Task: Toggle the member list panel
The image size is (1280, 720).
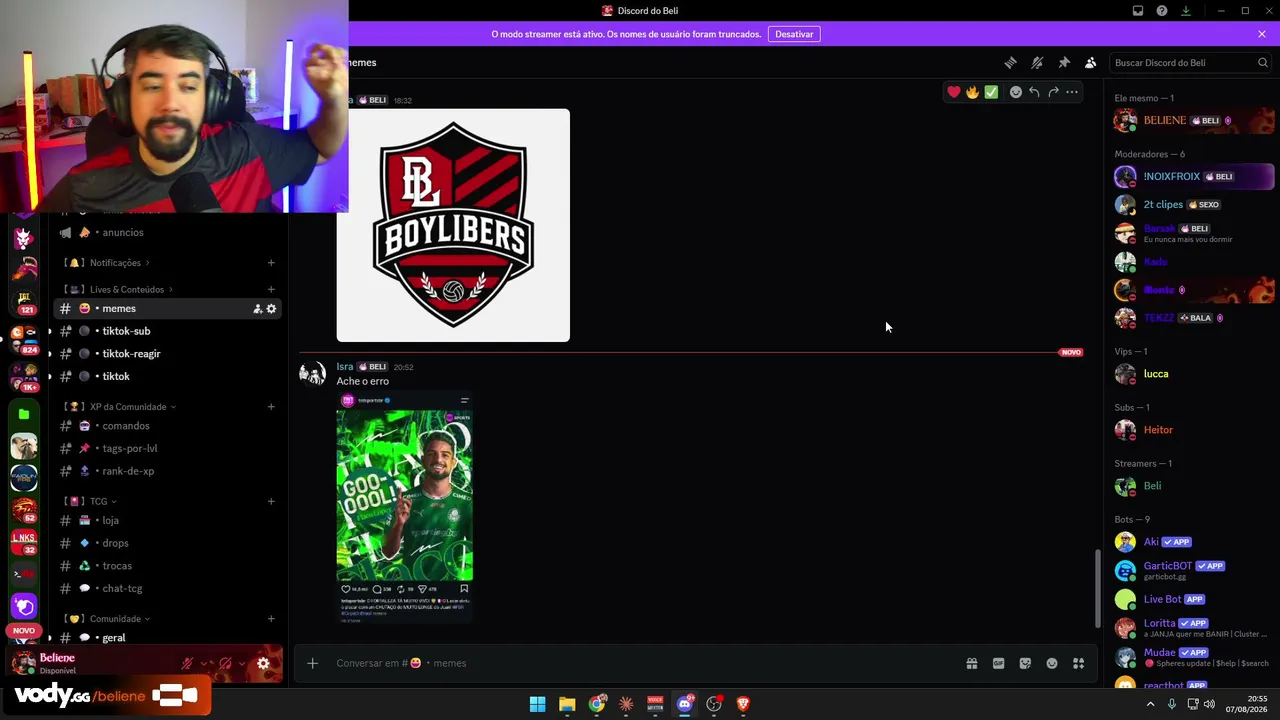Action: point(1091,62)
